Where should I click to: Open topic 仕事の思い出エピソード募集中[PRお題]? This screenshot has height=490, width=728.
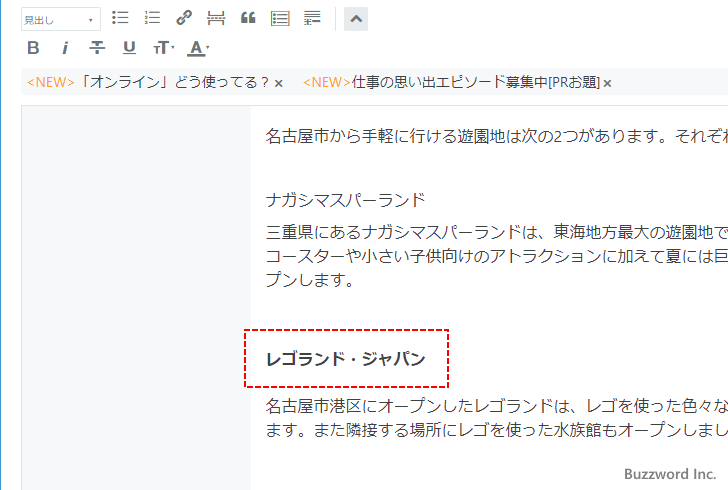pyautogui.click(x=451, y=82)
